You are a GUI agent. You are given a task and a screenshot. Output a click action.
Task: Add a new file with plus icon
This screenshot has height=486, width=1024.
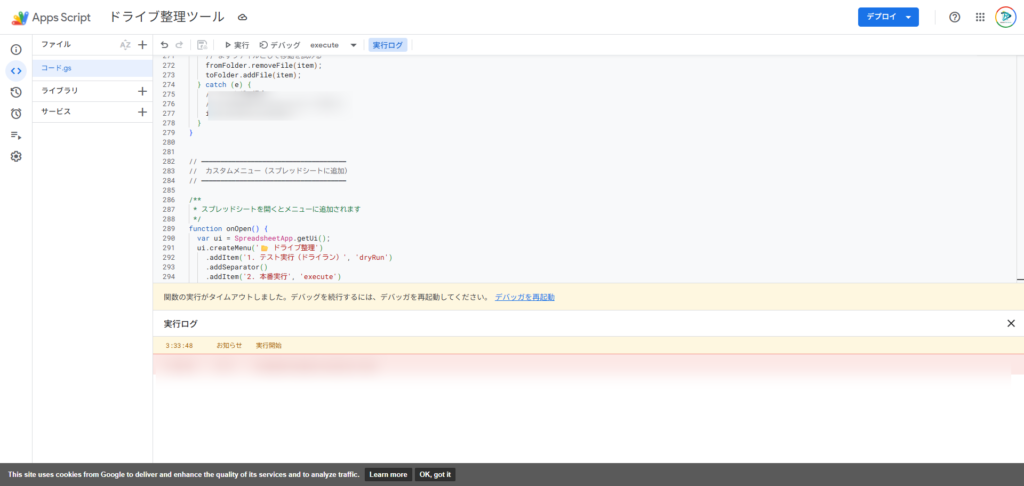pyautogui.click(x=142, y=45)
